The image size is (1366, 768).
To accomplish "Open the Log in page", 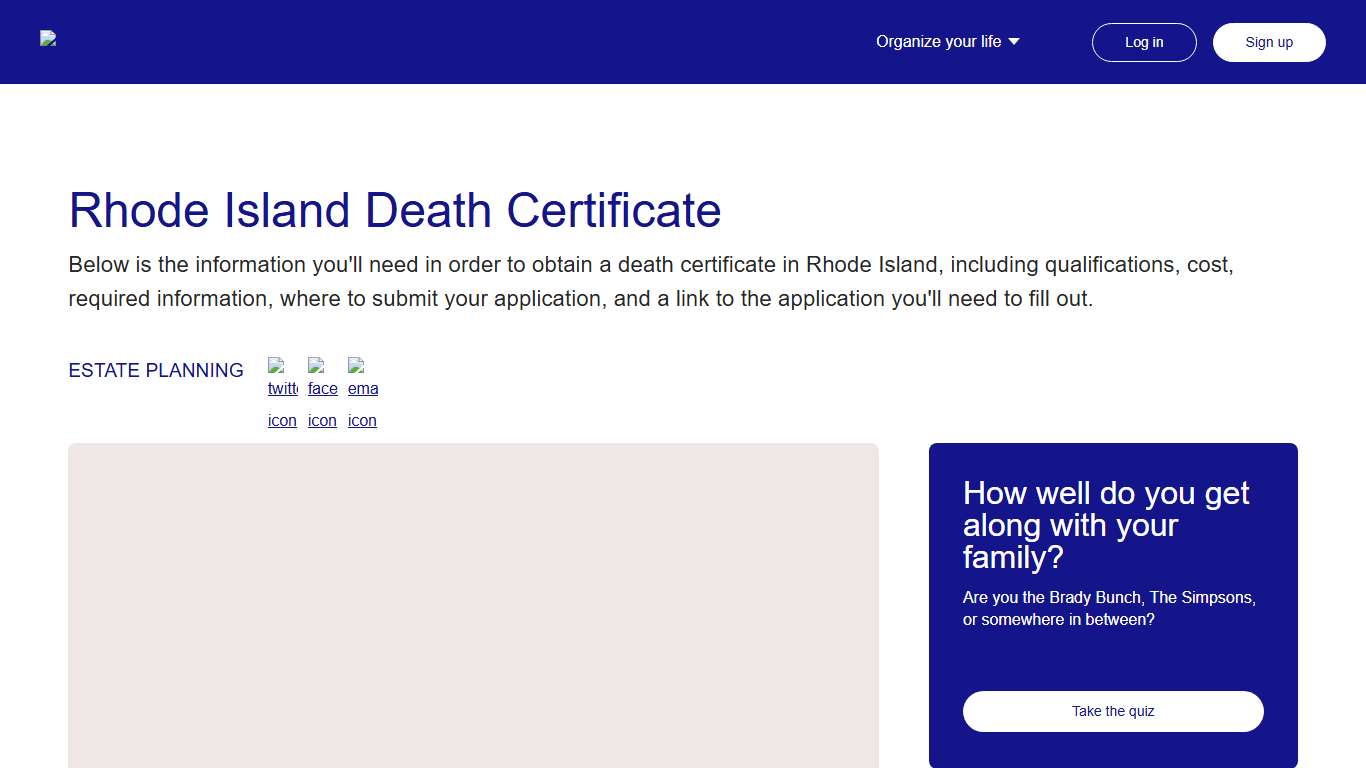I will [1144, 42].
